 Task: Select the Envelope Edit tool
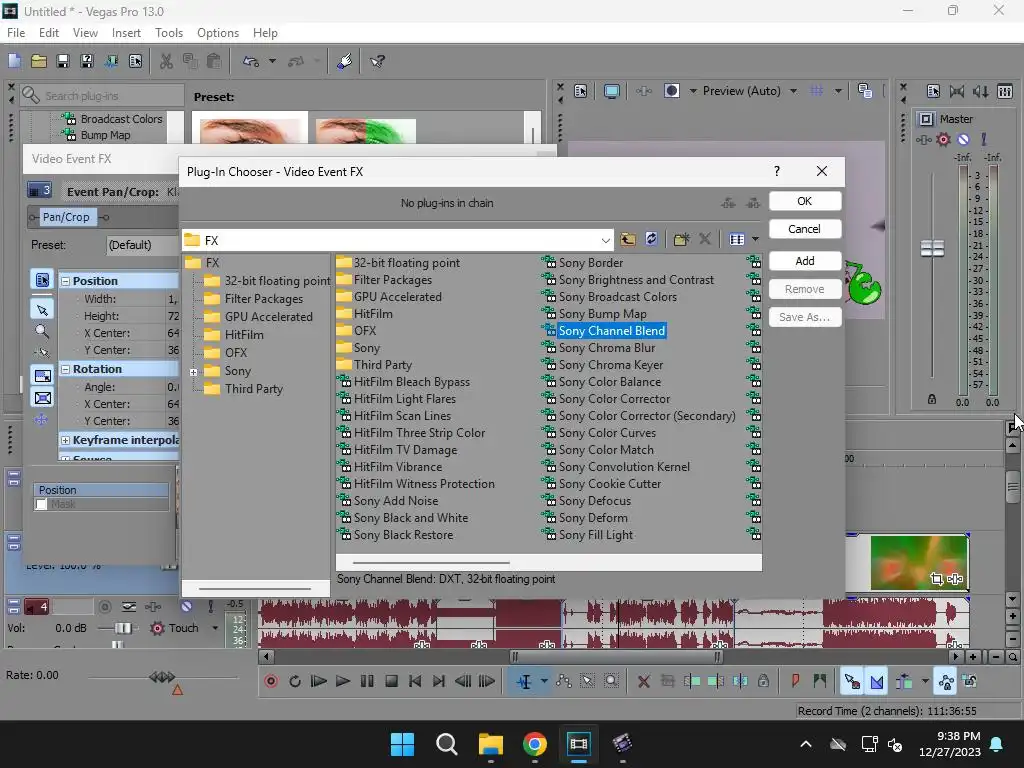click(564, 682)
